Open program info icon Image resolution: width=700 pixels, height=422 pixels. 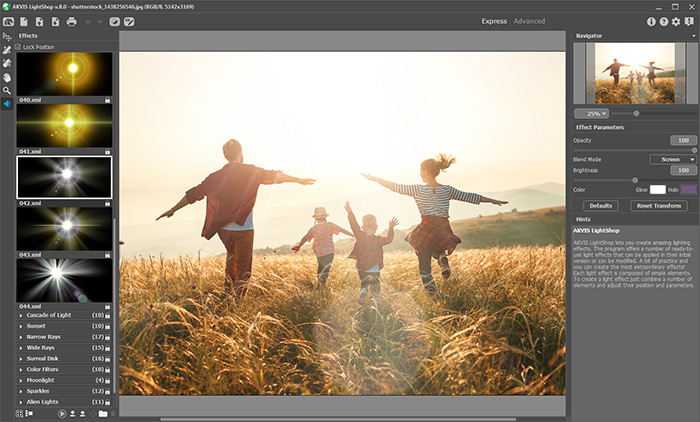pyautogui.click(x=651, y=21)
